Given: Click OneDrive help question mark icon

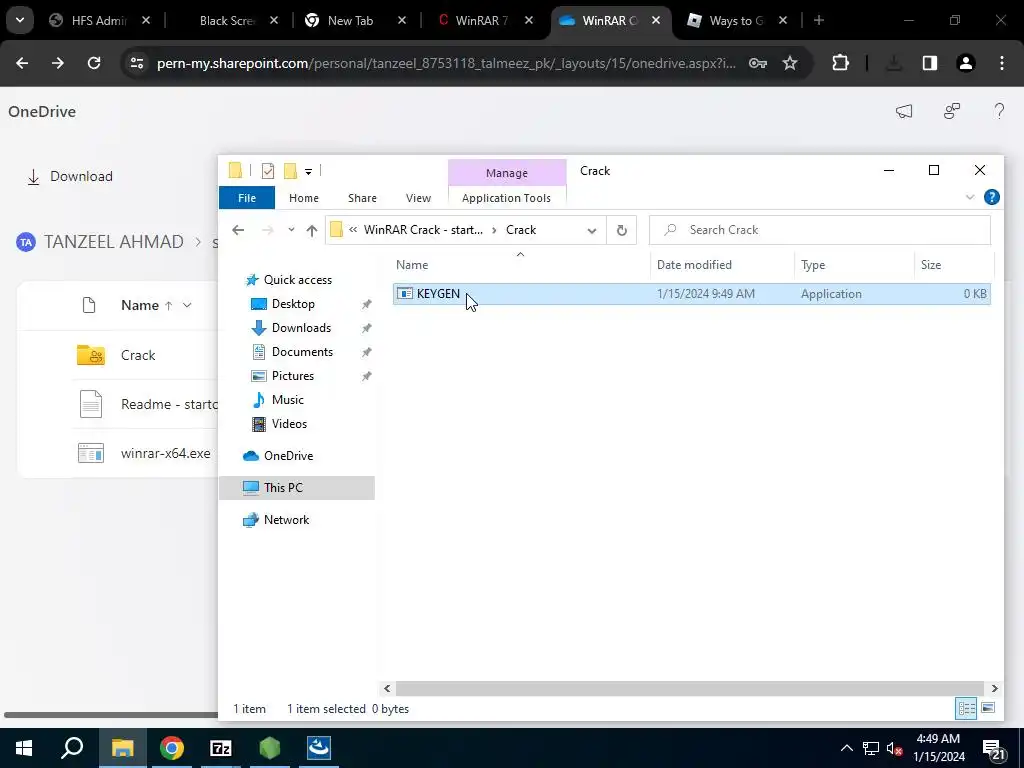Looking at the screenshot, I should tap(999, 111).
